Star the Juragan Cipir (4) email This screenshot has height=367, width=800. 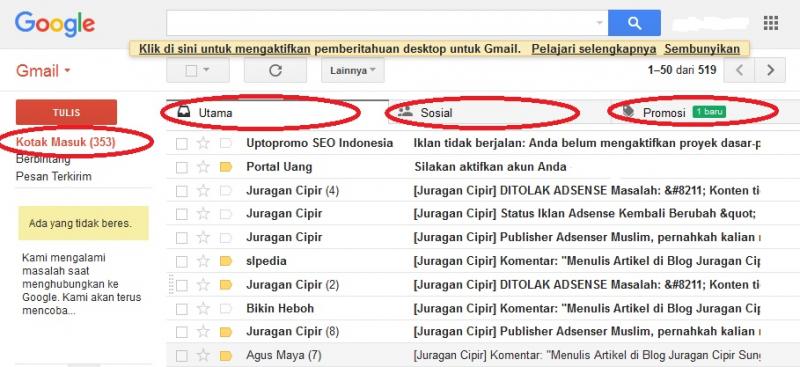point(203,191)
